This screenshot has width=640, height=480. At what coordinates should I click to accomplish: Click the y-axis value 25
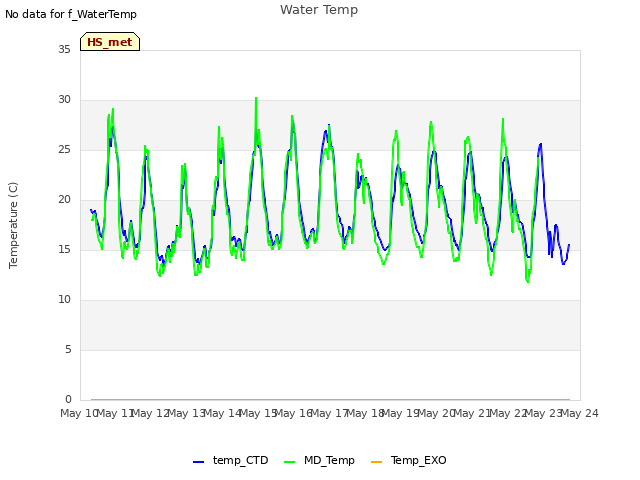point(64,149)
